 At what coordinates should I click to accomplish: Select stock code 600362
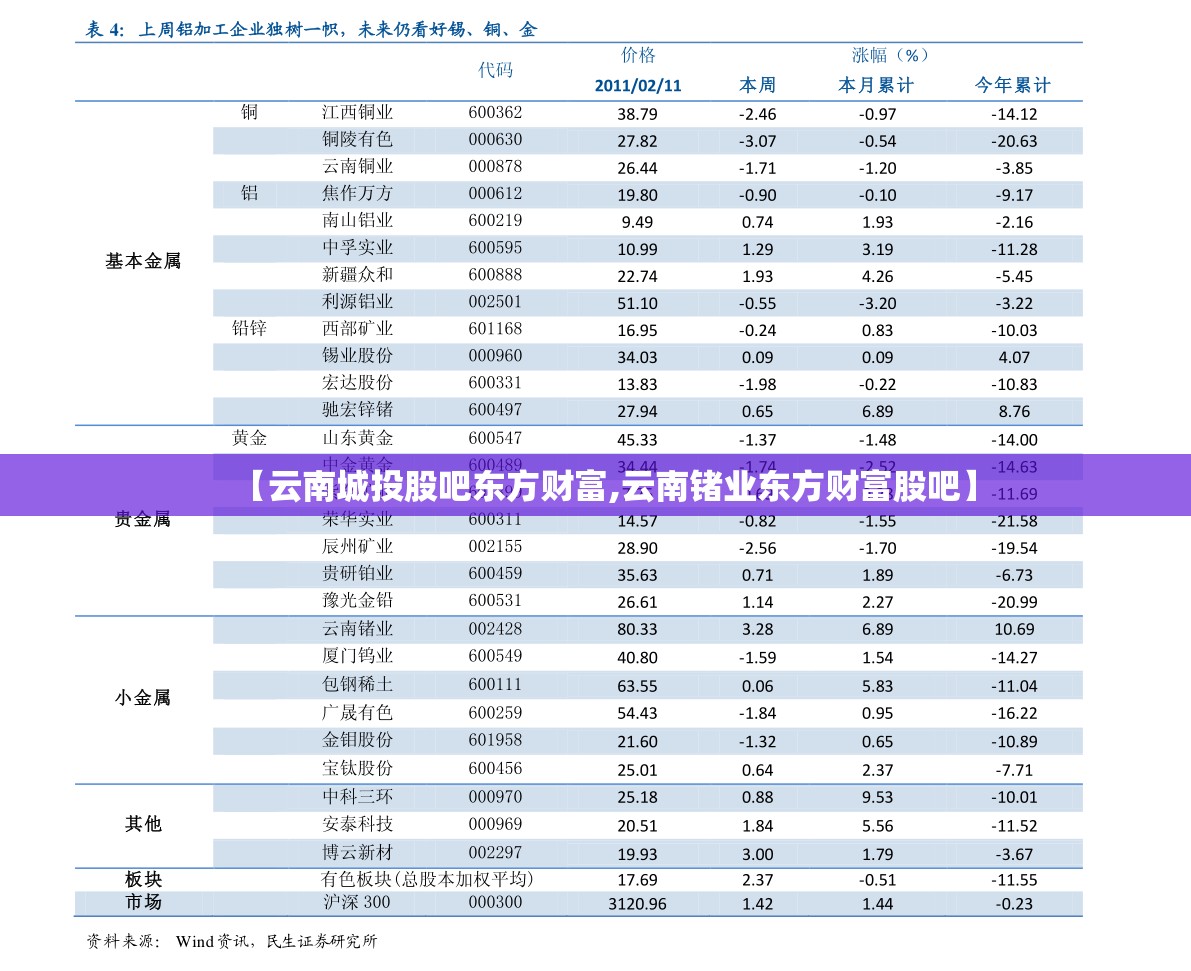click(495, 112)
